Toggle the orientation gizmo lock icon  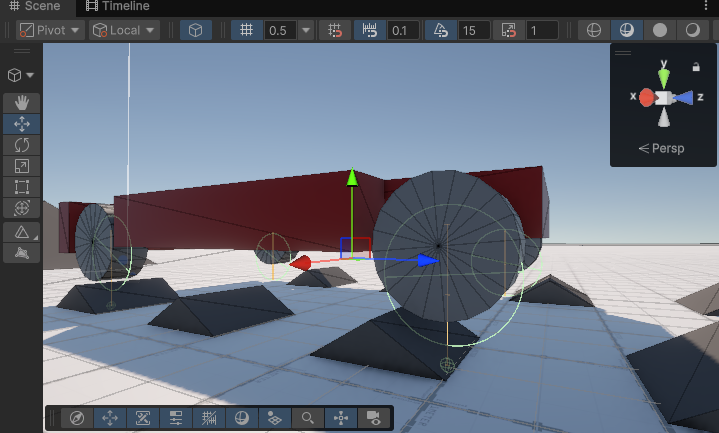click(696, 67)
